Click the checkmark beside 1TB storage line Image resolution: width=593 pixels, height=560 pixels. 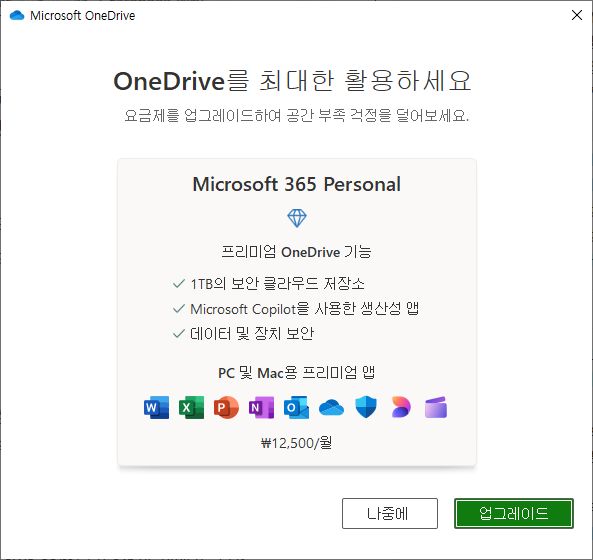pos(179,283)
